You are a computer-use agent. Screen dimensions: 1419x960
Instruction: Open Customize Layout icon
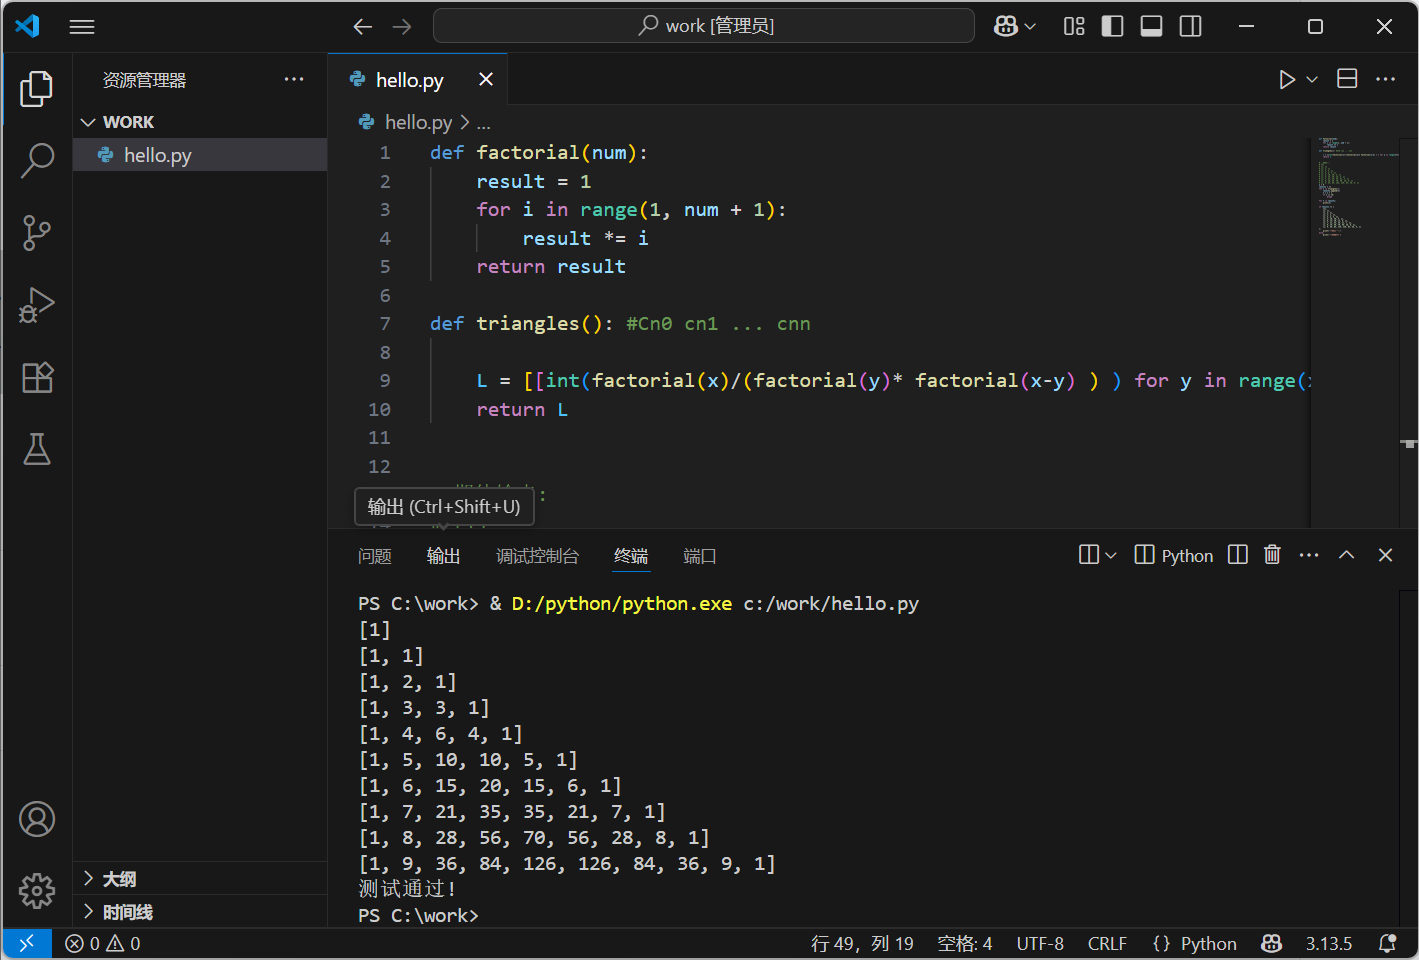(x=1074, y=26)
